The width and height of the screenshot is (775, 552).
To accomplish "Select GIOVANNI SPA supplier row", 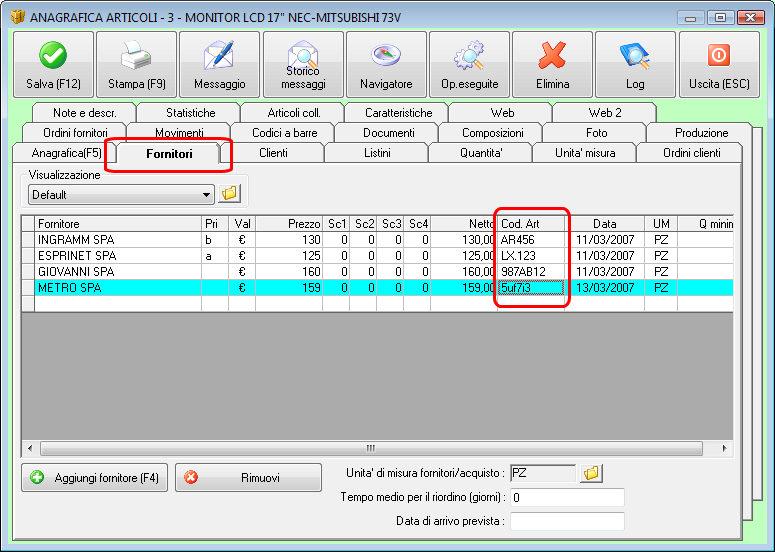I will (x=378, y=271).
